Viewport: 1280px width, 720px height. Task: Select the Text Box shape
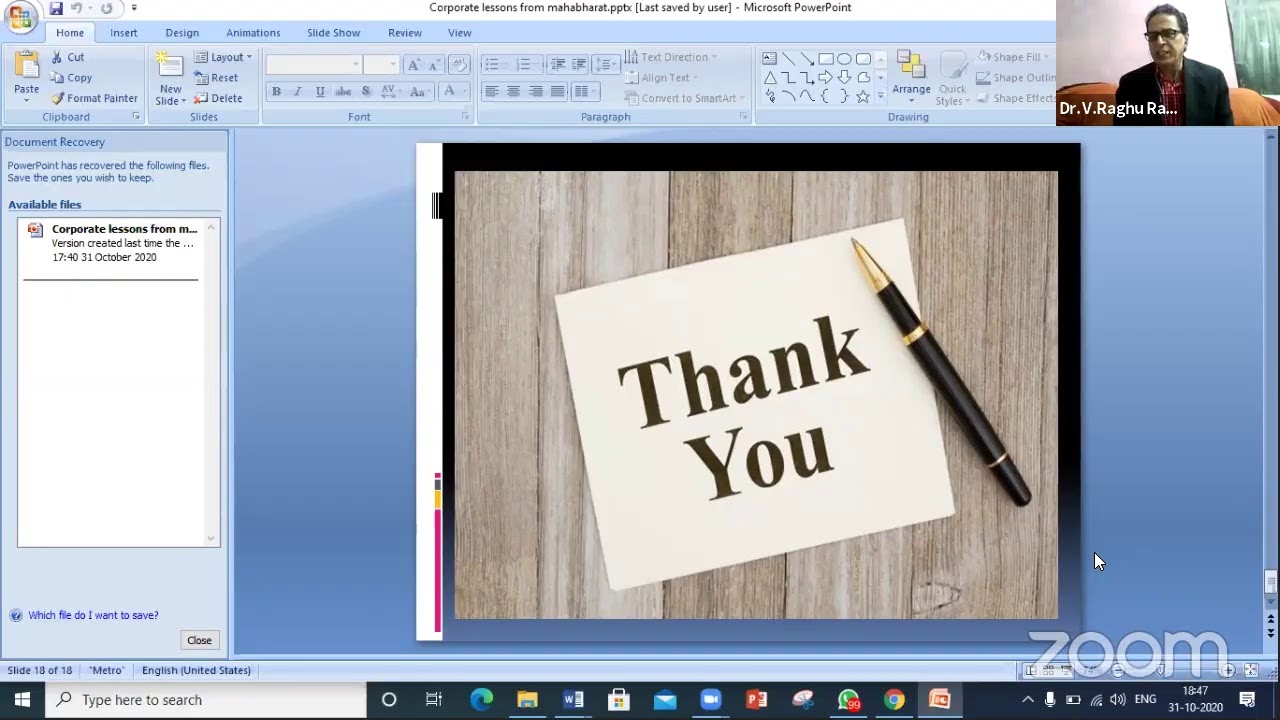point(769,58)
